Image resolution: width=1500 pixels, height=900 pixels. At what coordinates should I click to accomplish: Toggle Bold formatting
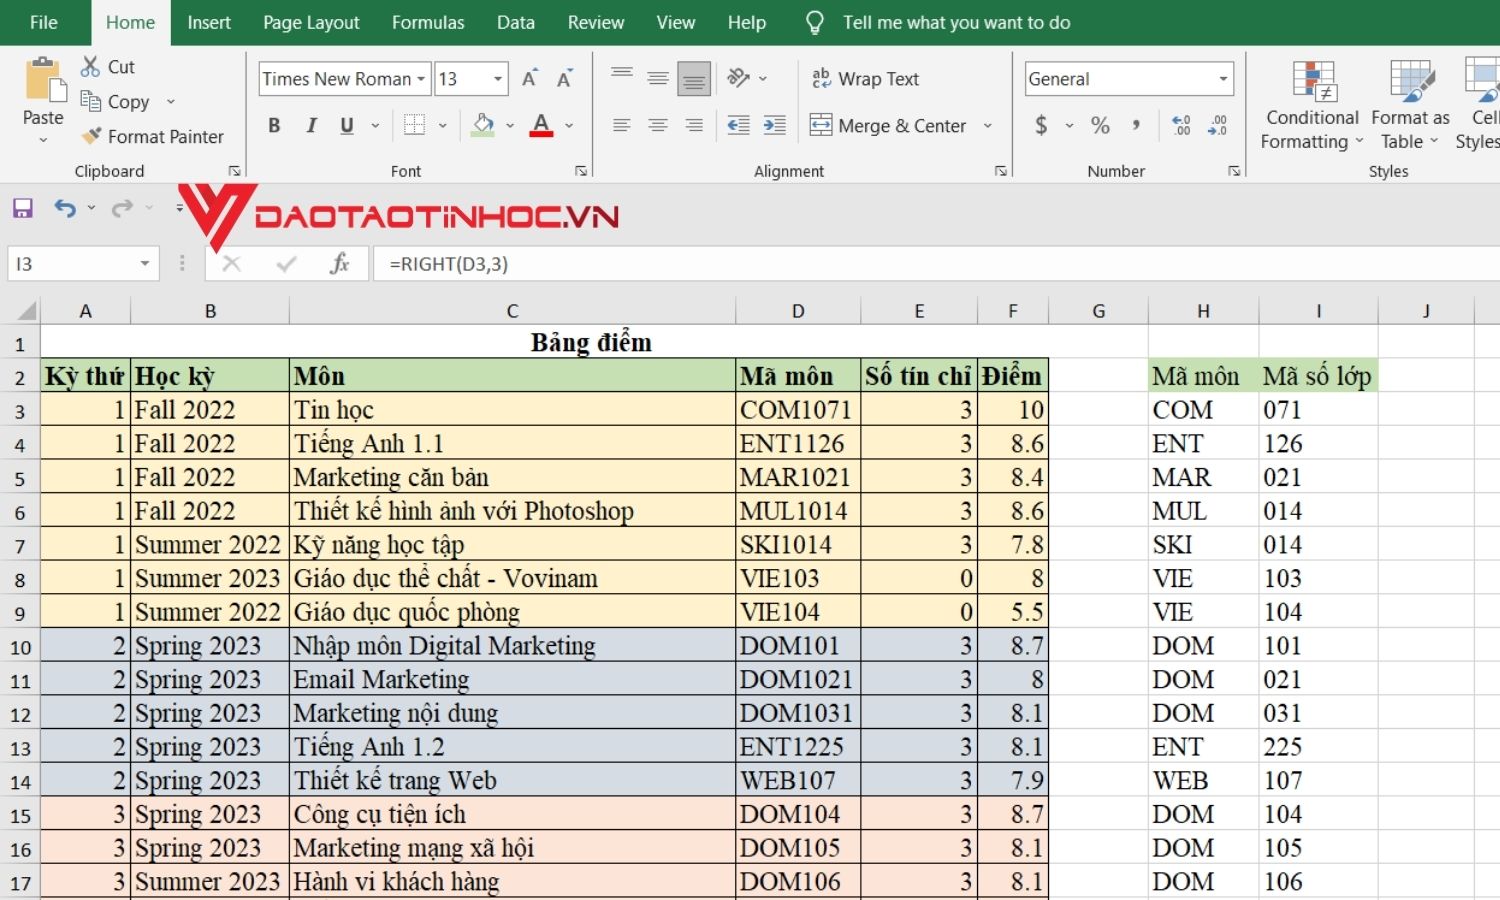click(274, 125)
